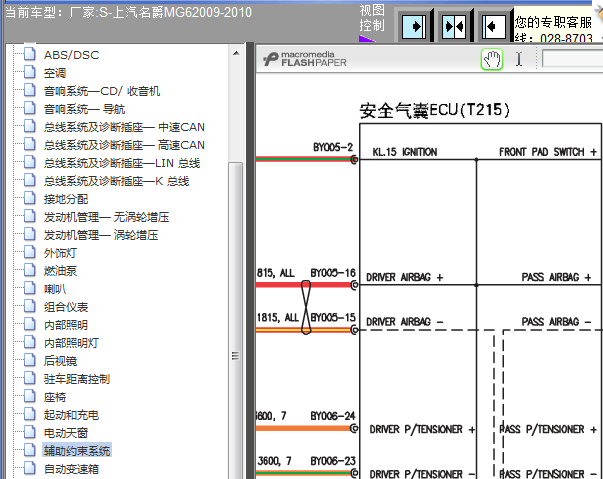Click the tree panel scrollbar thumb
This screenshot has width=603, height=479.
[236, 321]
